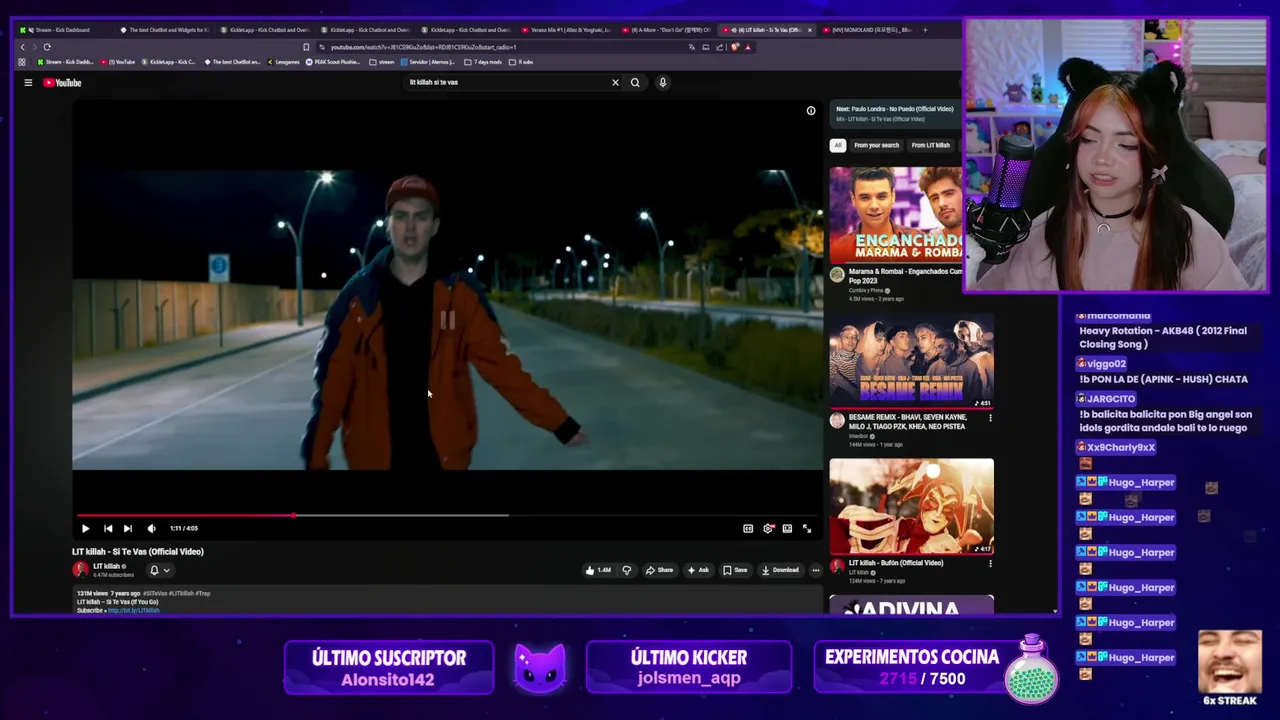Skip to the previous video in player
This screenshot has height=720, width=1280.
[x=108, y=528]
